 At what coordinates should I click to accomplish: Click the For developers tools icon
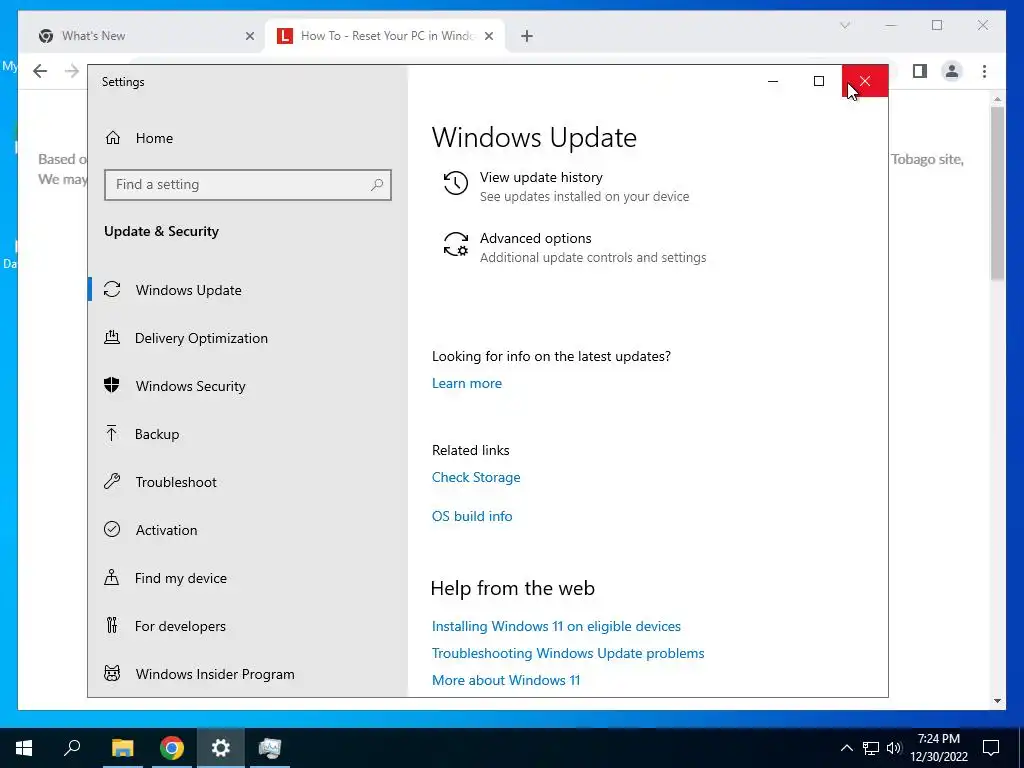pos(112,626)
